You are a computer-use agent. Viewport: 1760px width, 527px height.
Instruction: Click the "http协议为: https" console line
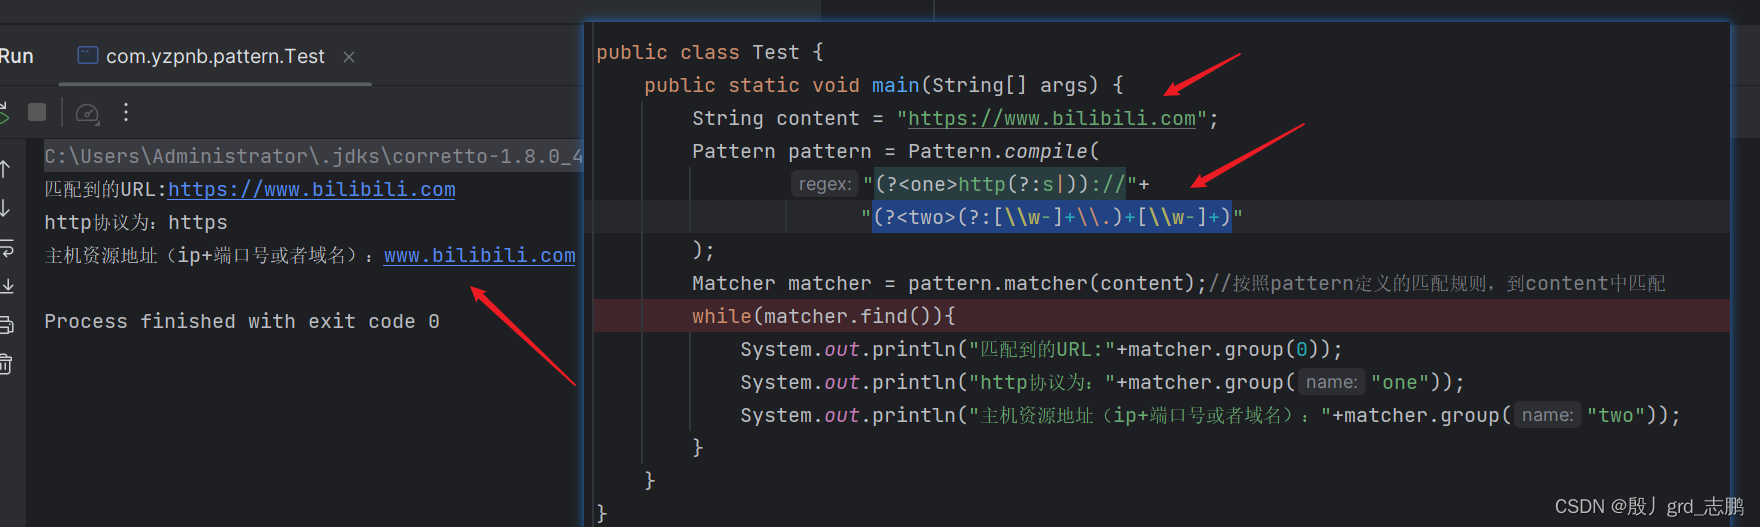pyautogui.click(x=136, y=222)
